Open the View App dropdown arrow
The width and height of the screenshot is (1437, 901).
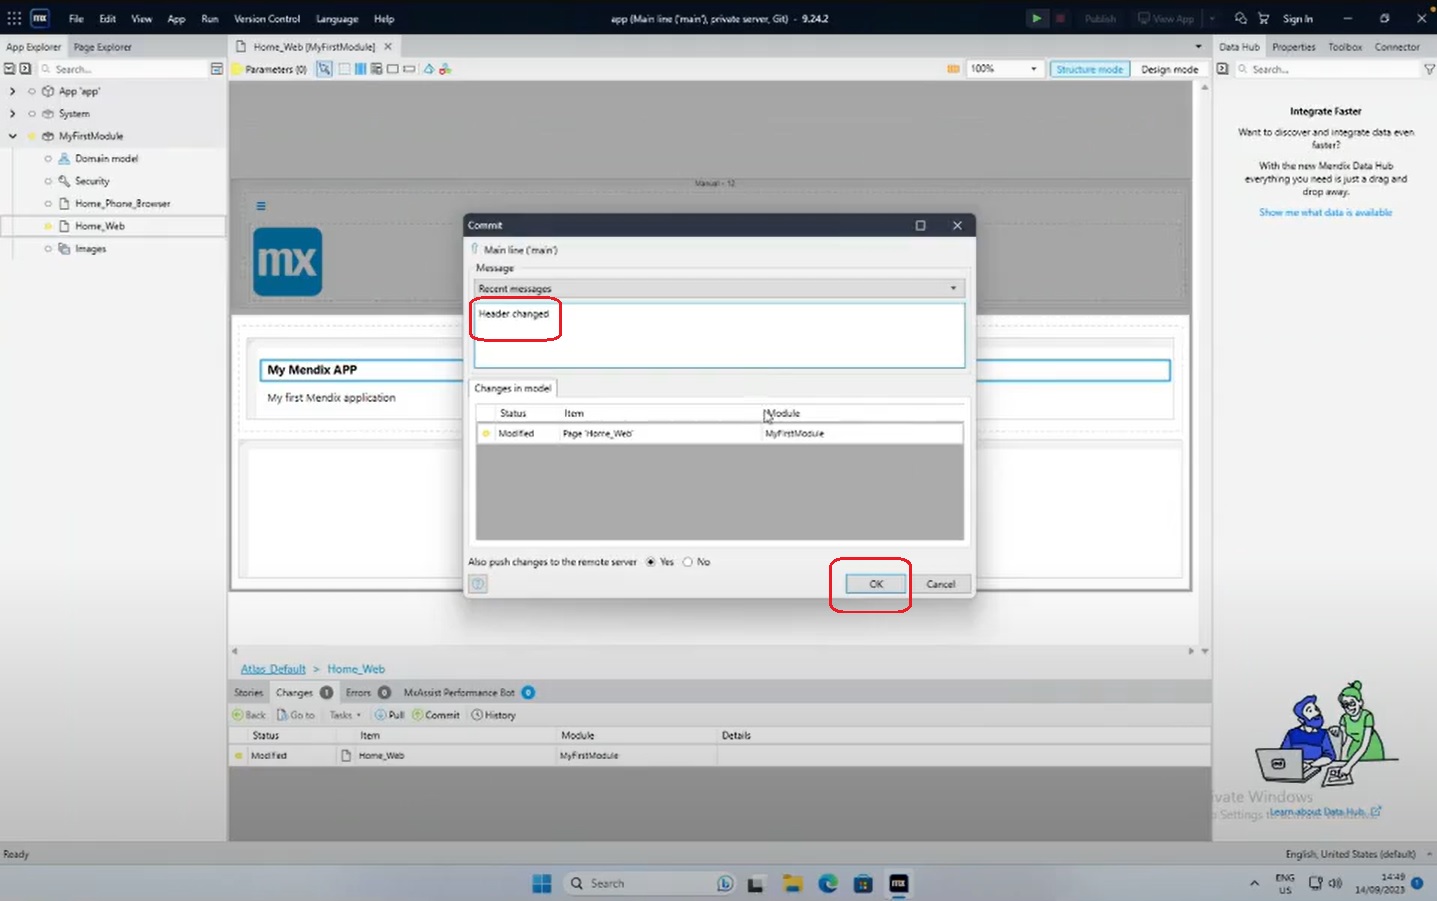[1212, 18]
